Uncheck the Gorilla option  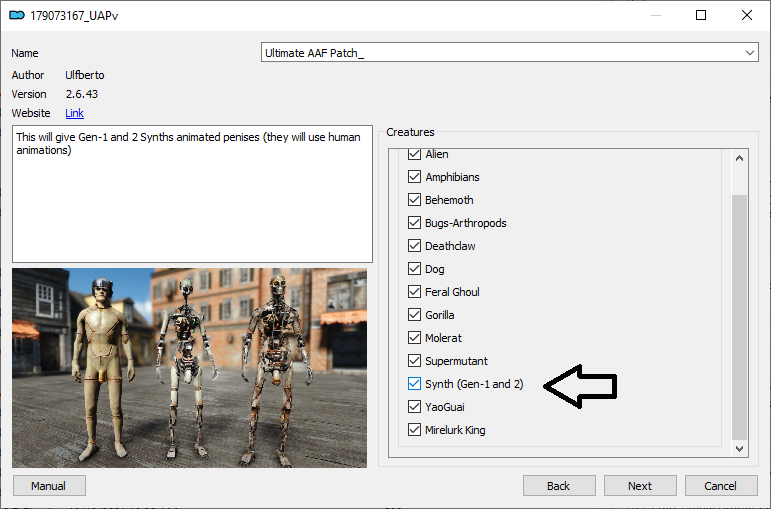pos(414,315)
